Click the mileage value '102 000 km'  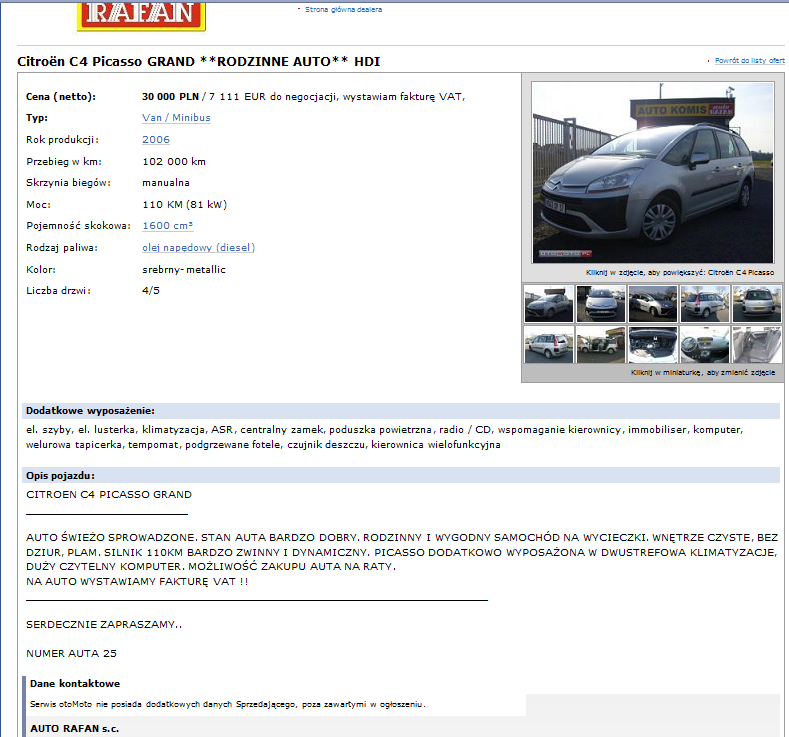[174, 161]
